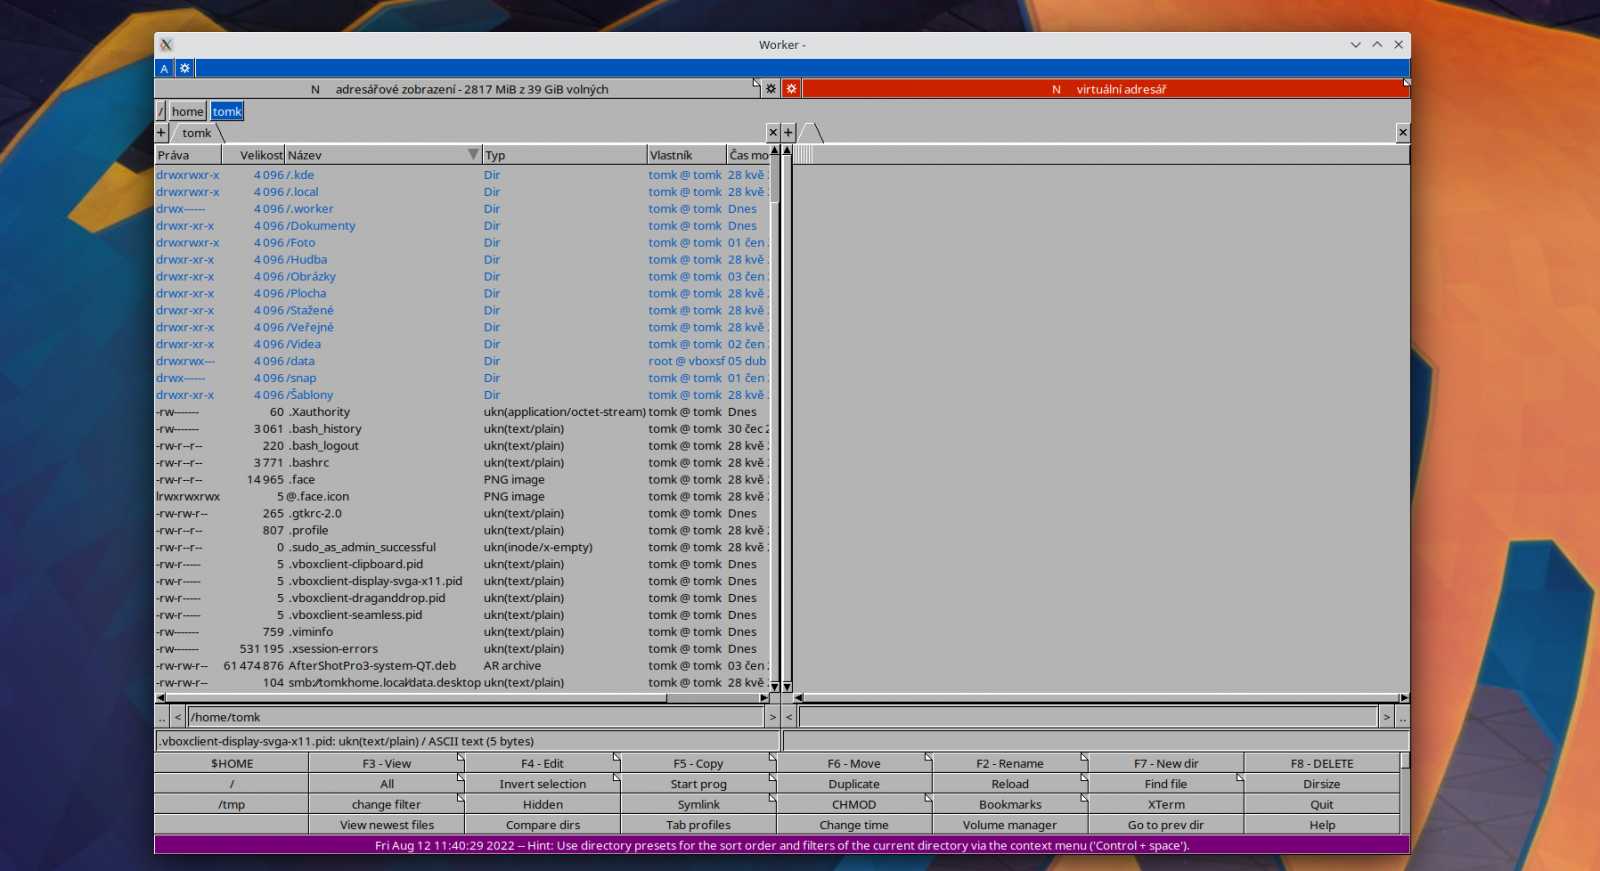Click 'tomk' breadcrumb path segment
Screen dimensions: 1600x871
click(x=227, y=111)
